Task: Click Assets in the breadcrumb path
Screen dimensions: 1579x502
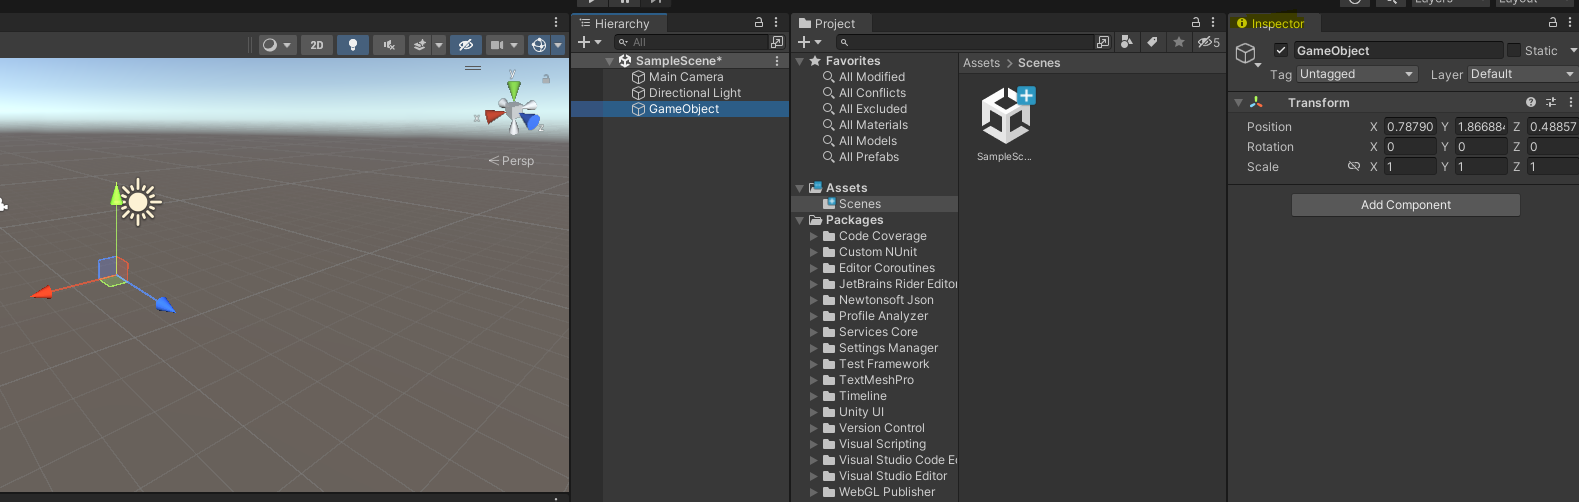Action: tap(981, 63)
